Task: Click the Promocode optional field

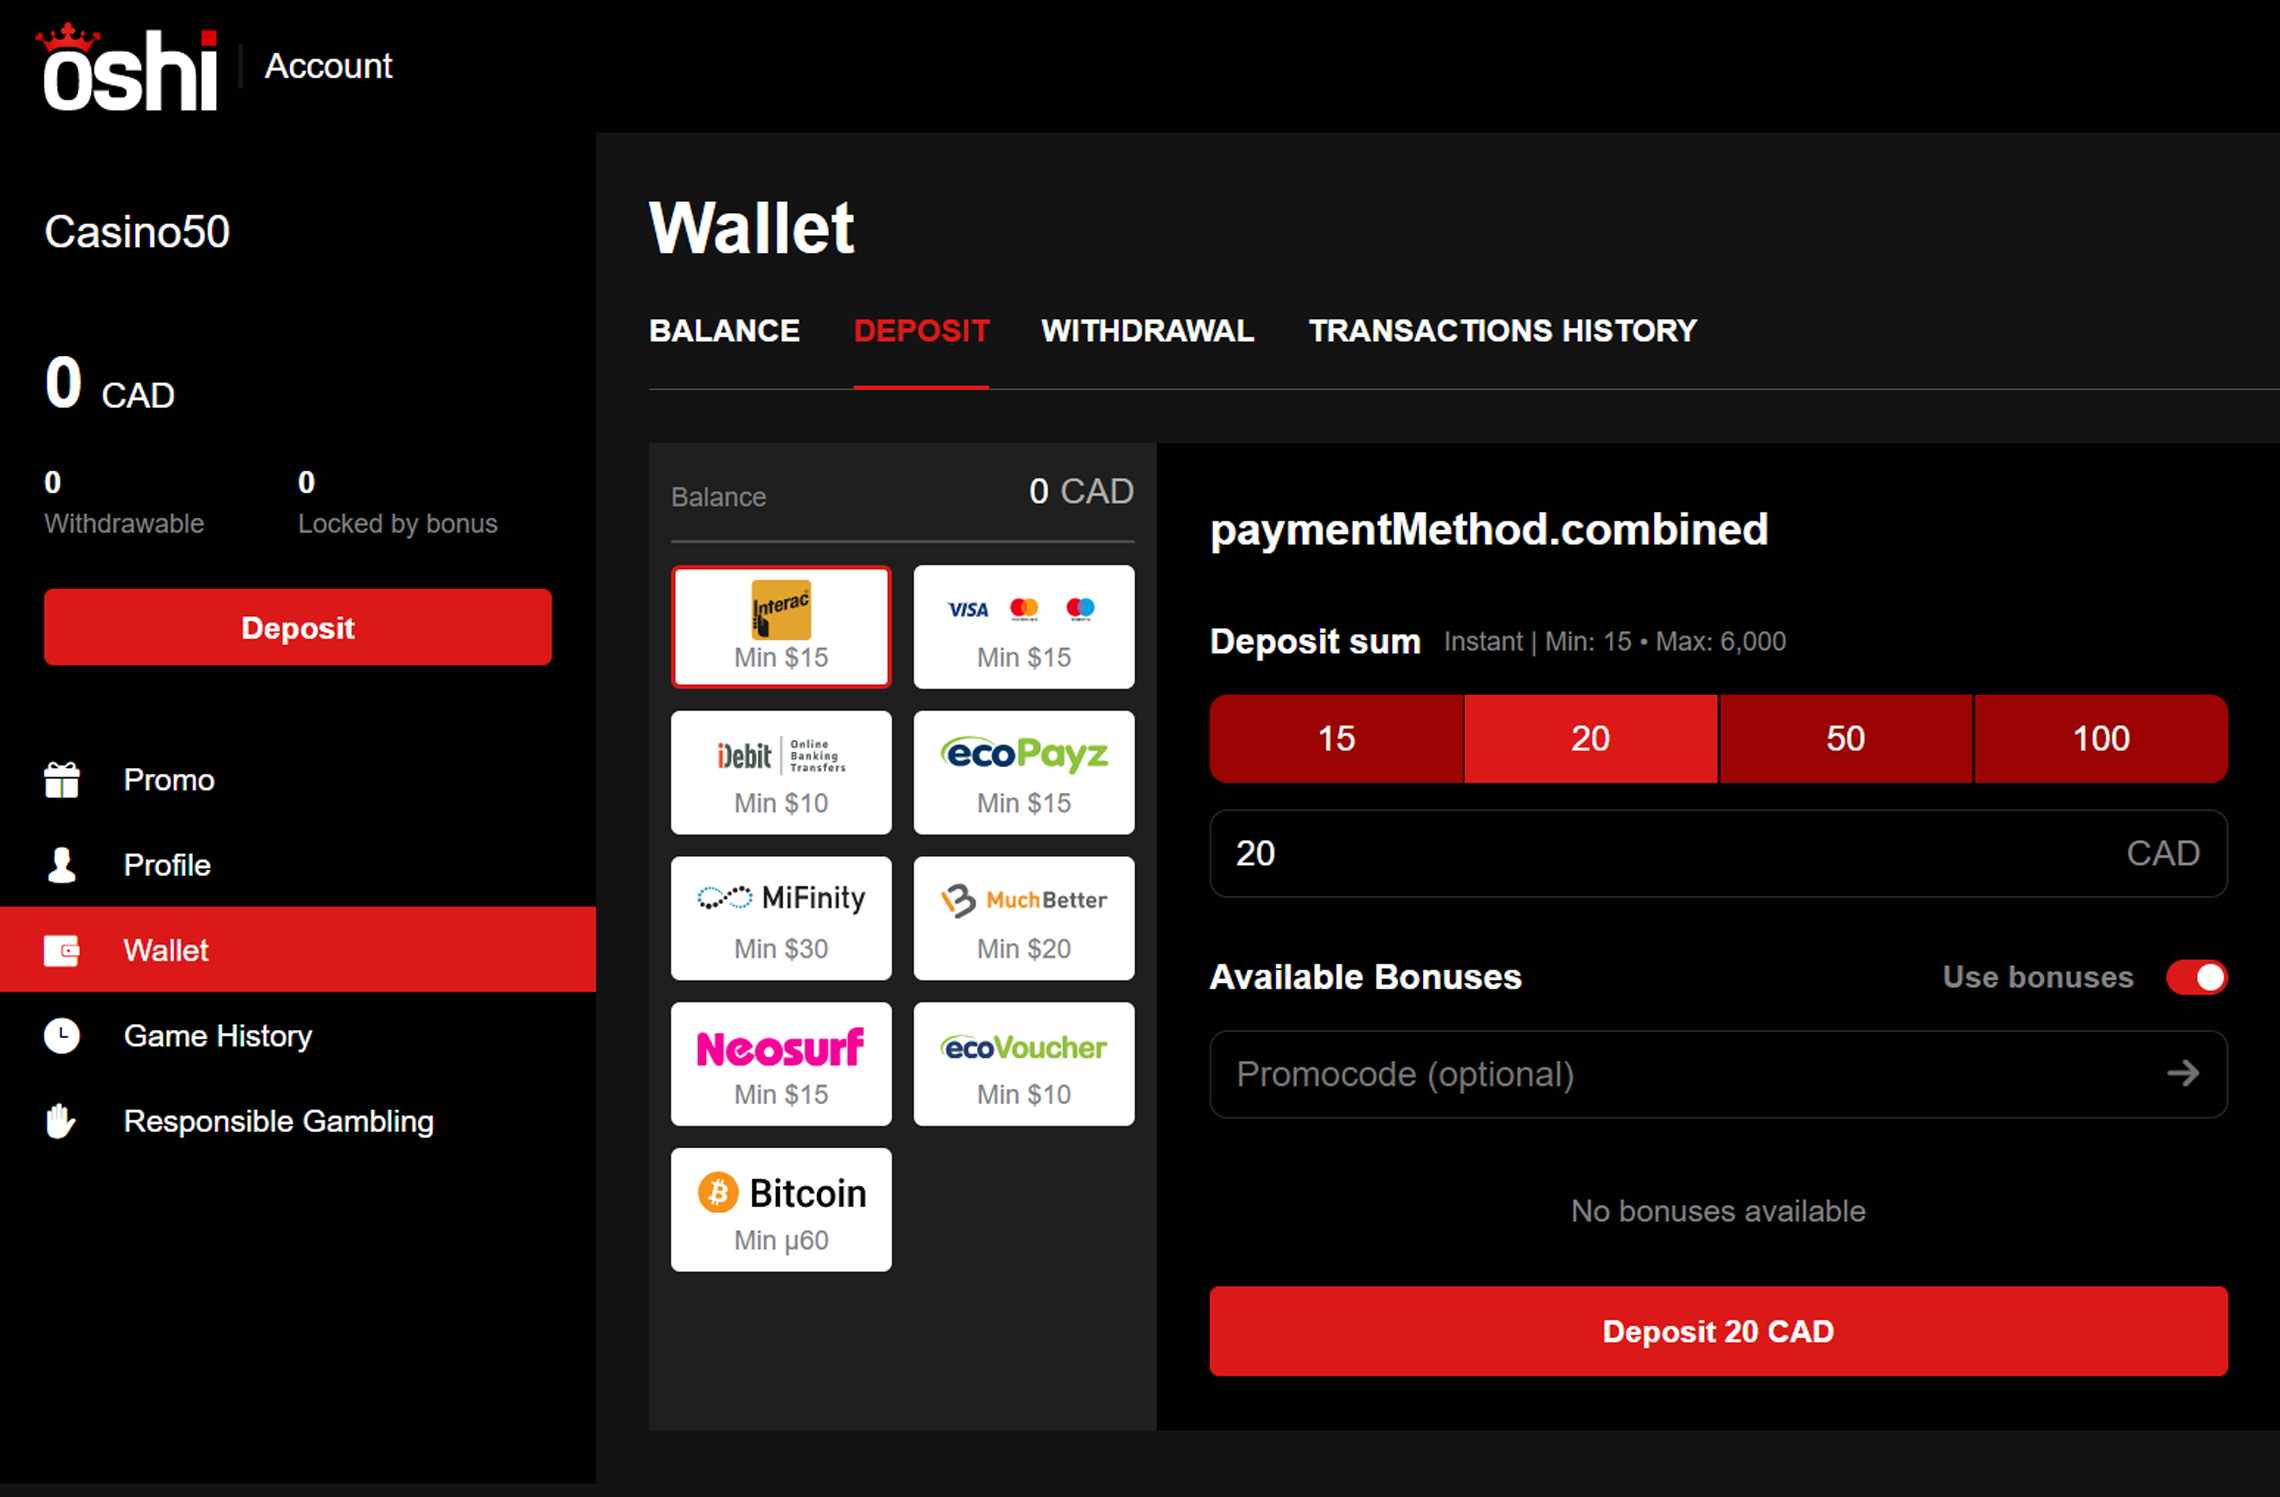Action: (x=1718, y=1074)
